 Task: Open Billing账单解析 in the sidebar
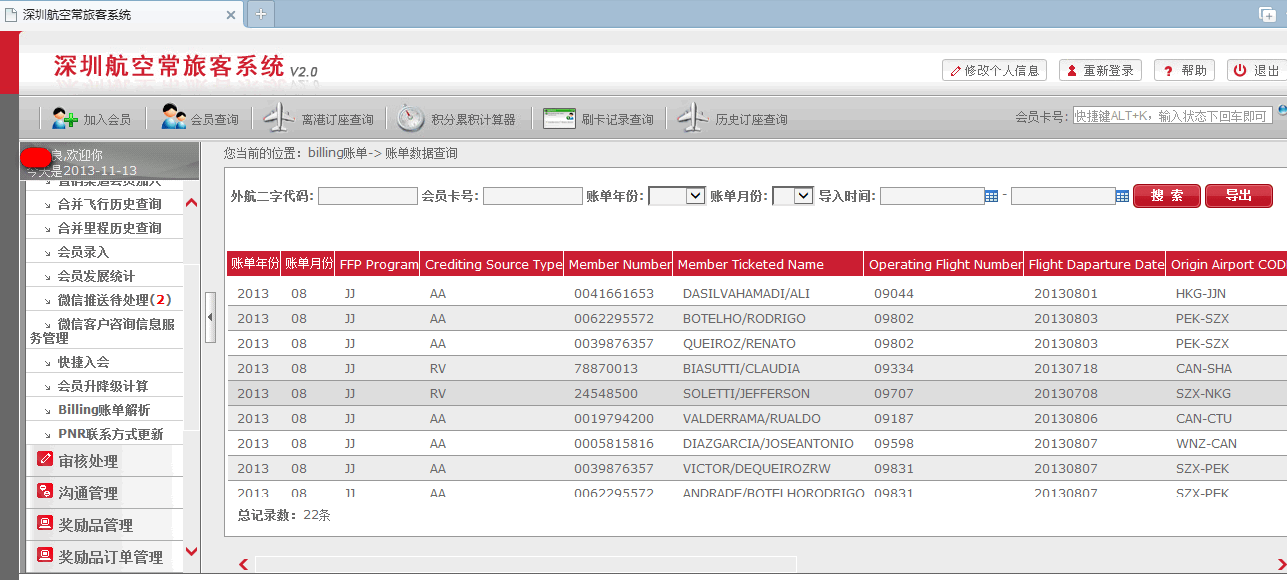104,410
